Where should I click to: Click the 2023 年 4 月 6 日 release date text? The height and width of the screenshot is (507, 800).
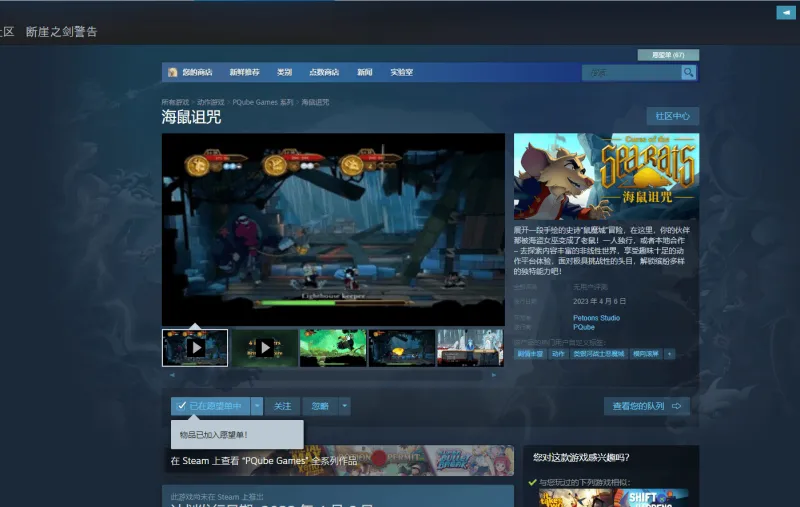pos(599,301)
